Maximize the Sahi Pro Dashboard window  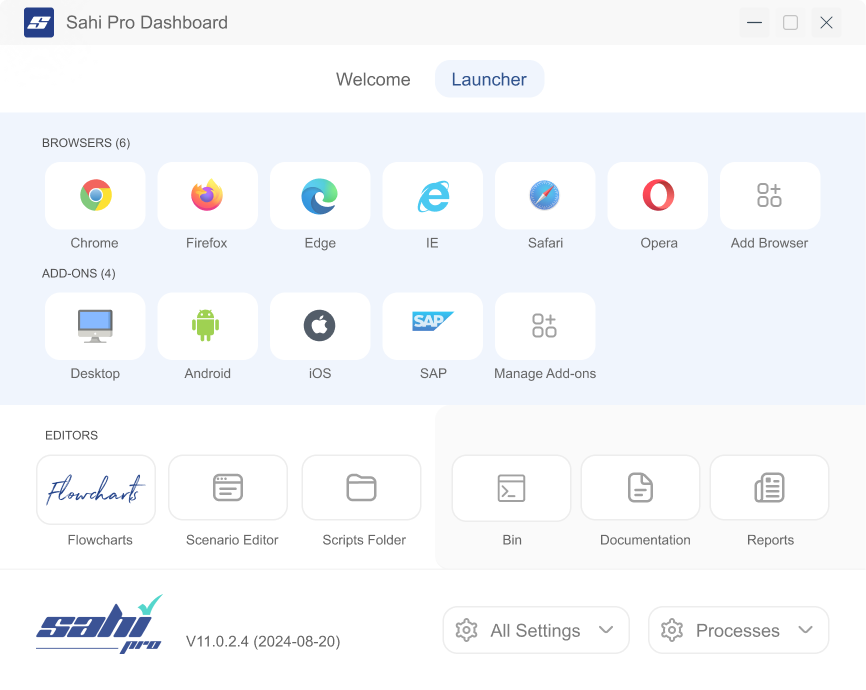pos(790,23)
